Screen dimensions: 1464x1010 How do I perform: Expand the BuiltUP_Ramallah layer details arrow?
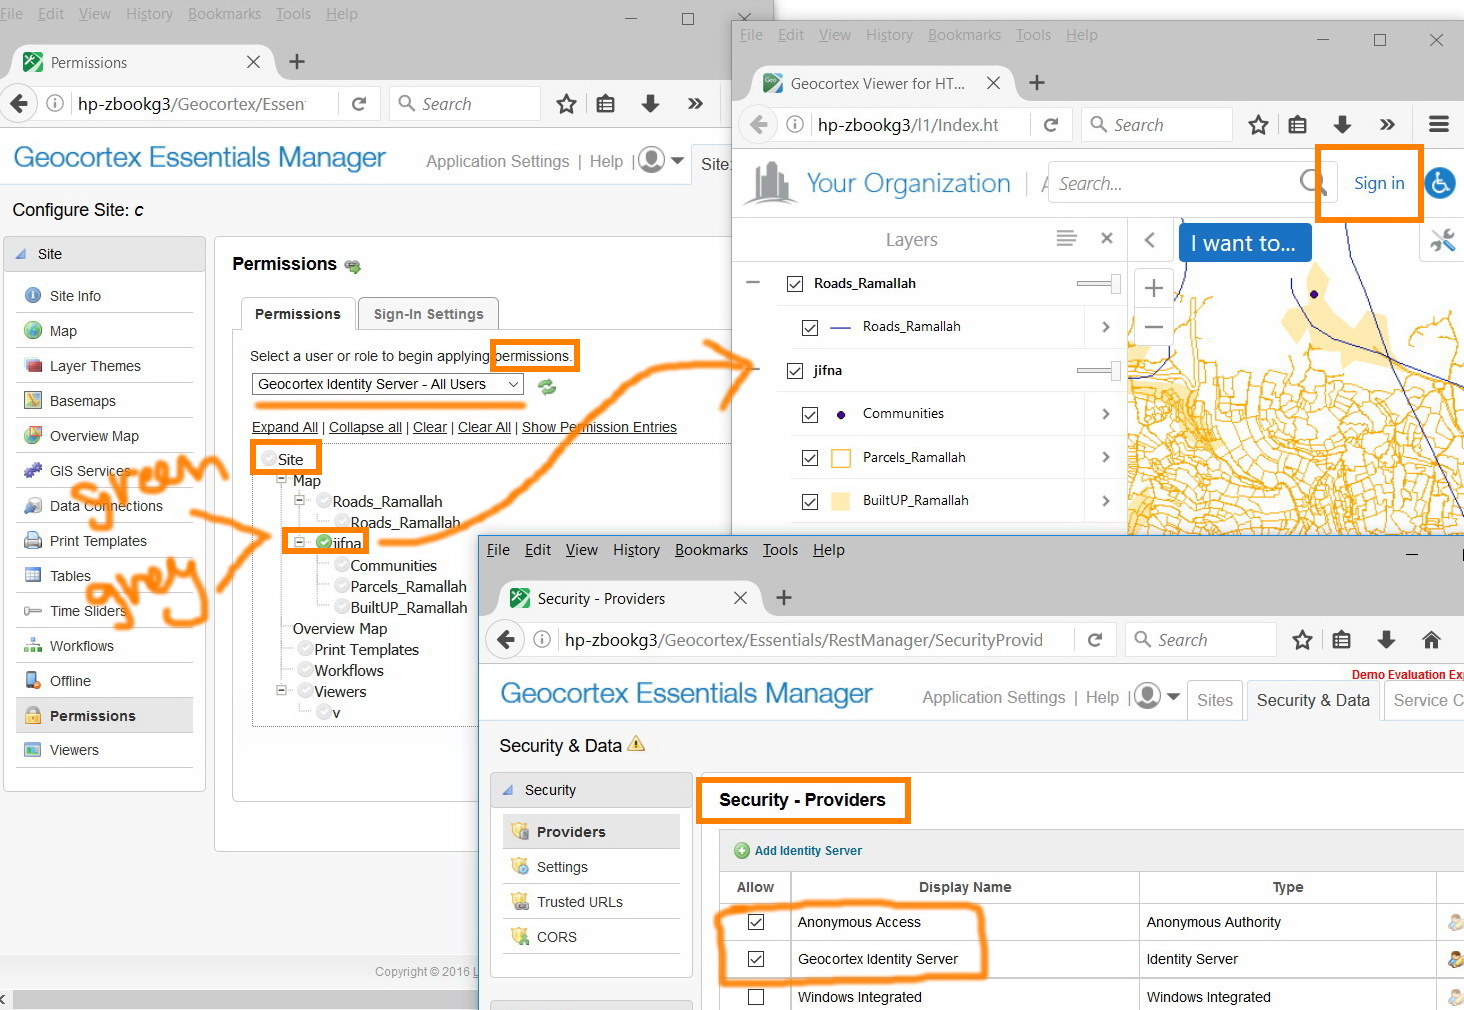pyautogui.click(x=1105, y=500)
